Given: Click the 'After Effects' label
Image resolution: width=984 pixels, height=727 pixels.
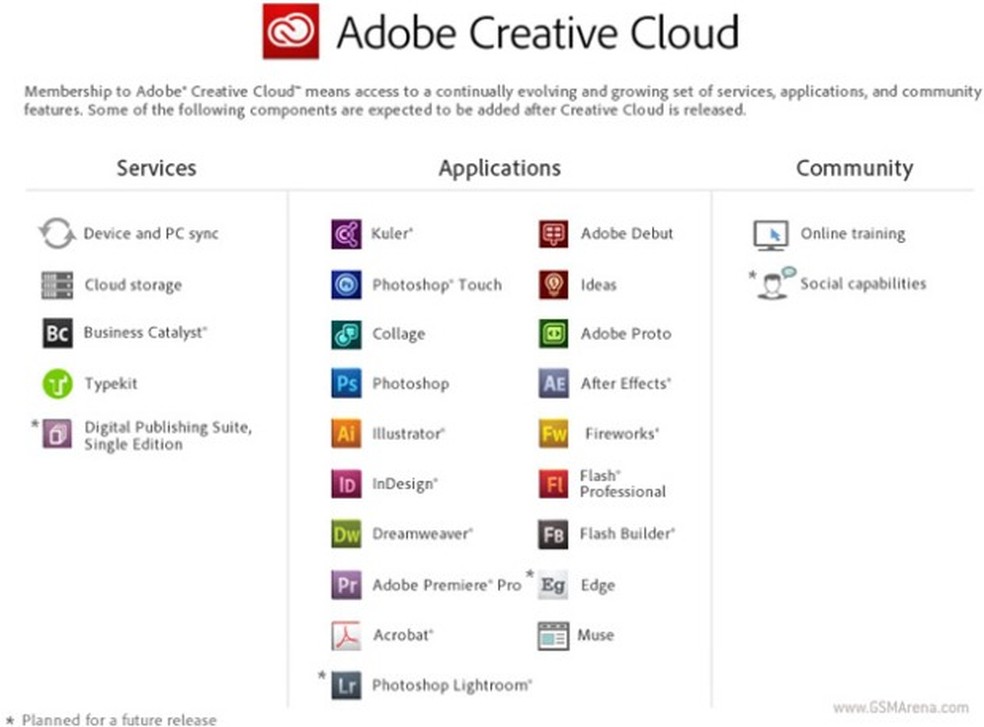Looking at the screenshot, I should (x=626, y=384).
